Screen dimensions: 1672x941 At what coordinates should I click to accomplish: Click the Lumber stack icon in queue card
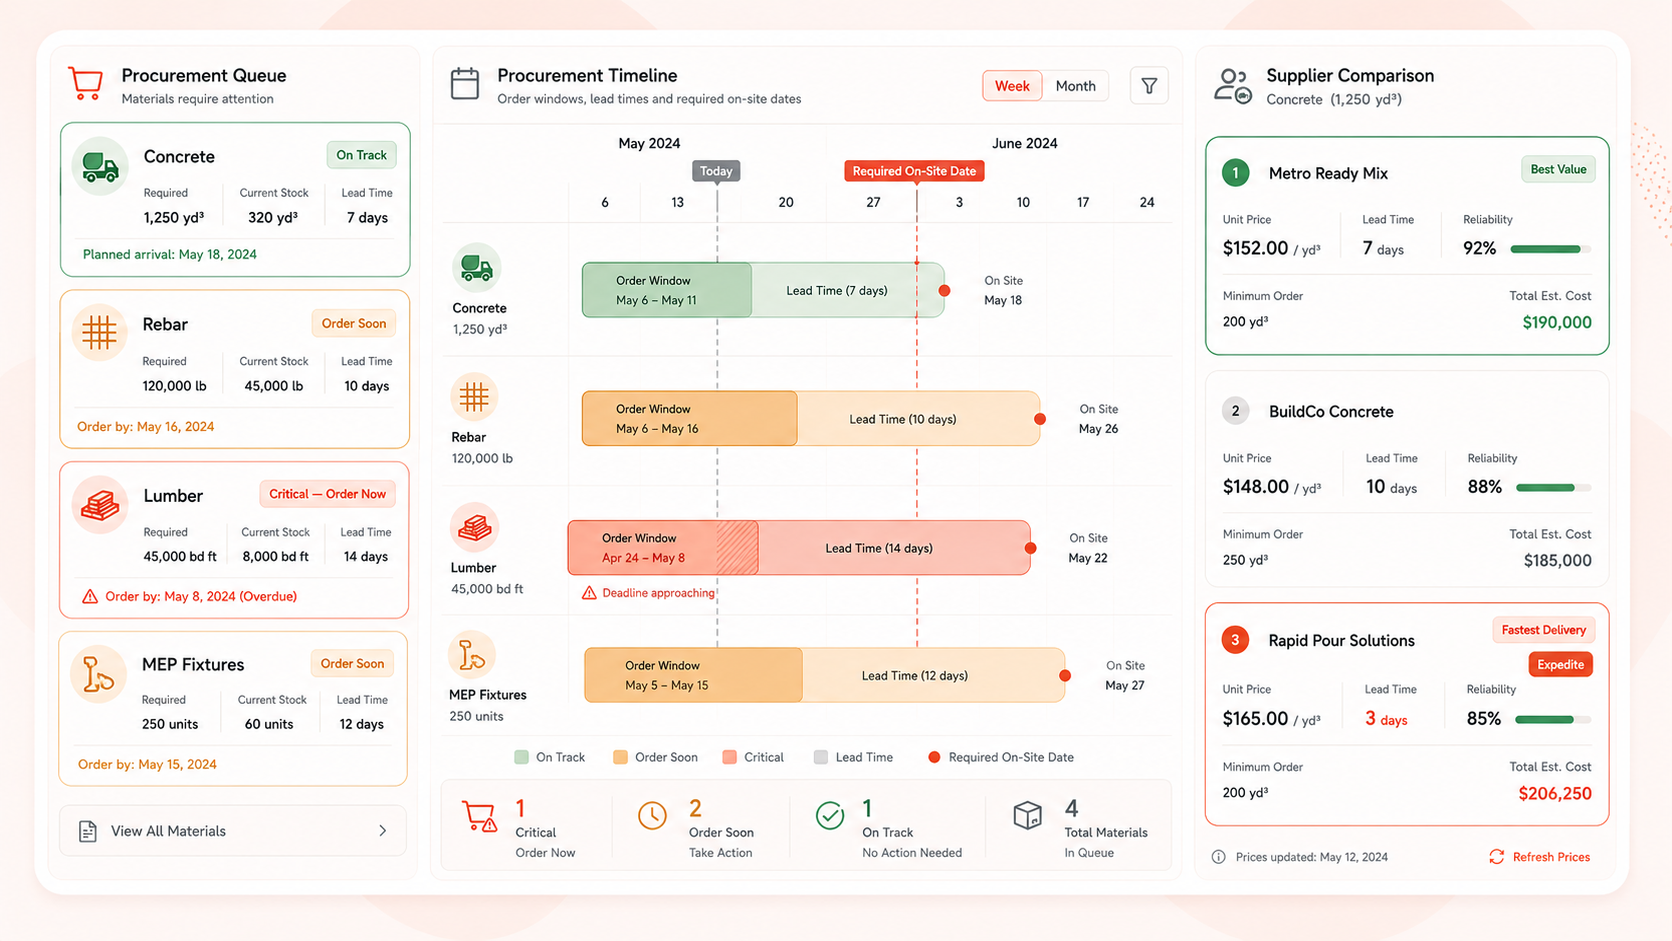tap(99, 505)
